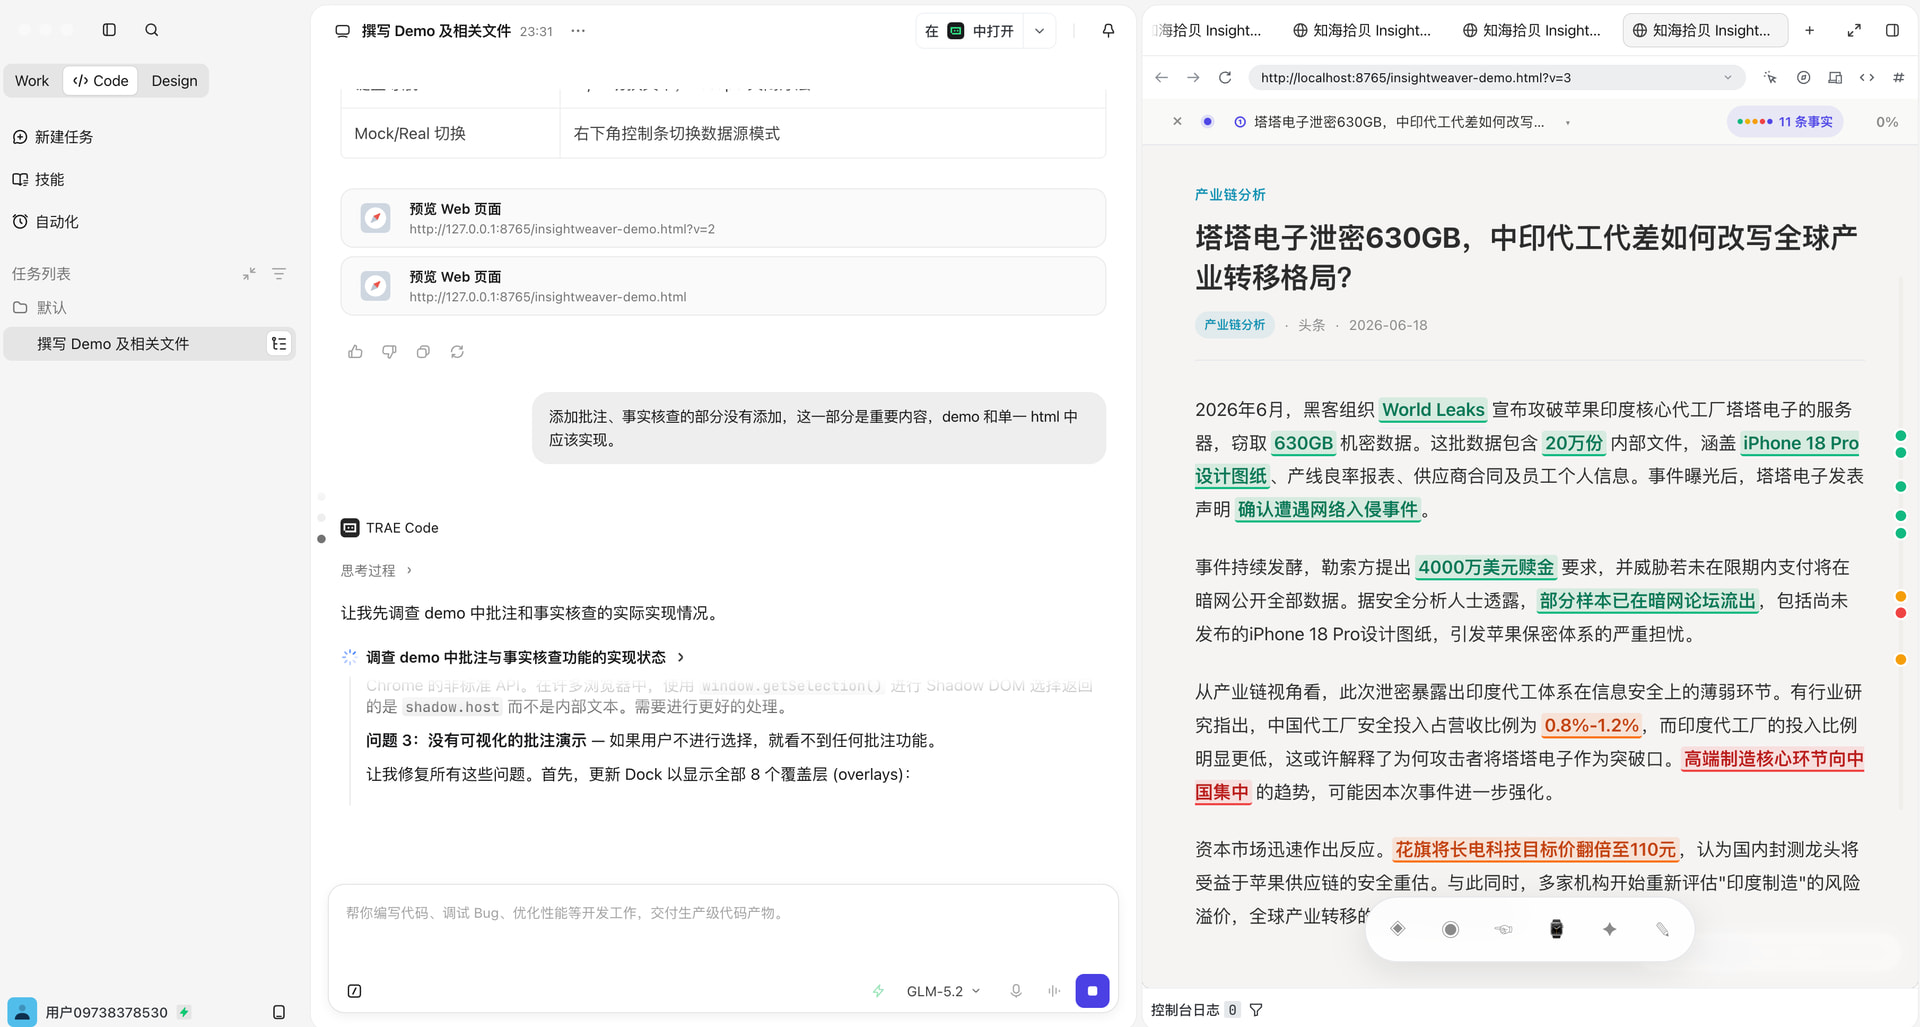Select the third 知海拾贝 Insight browser tab
Screen dimensions: 1920x1027
click(1531, 30)
